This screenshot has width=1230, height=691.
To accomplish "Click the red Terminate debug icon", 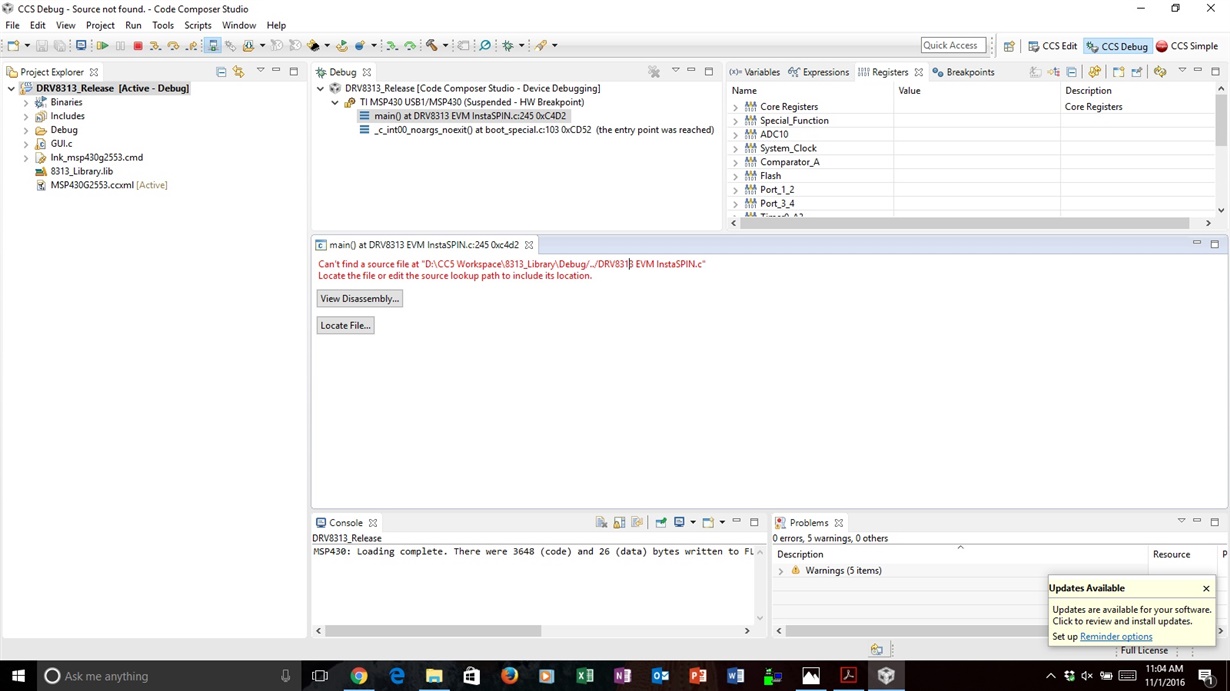I will (138, 46).
